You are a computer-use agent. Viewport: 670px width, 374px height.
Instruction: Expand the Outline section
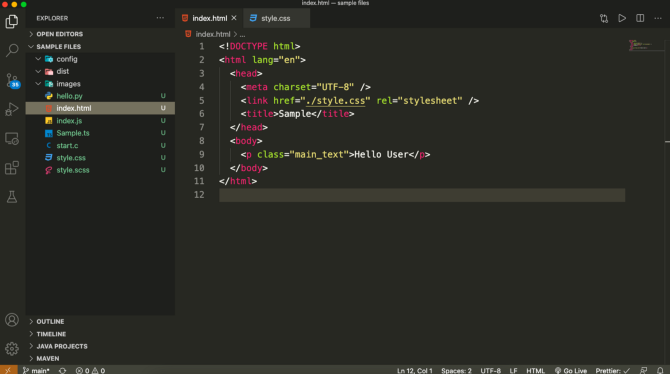[50, 321]
